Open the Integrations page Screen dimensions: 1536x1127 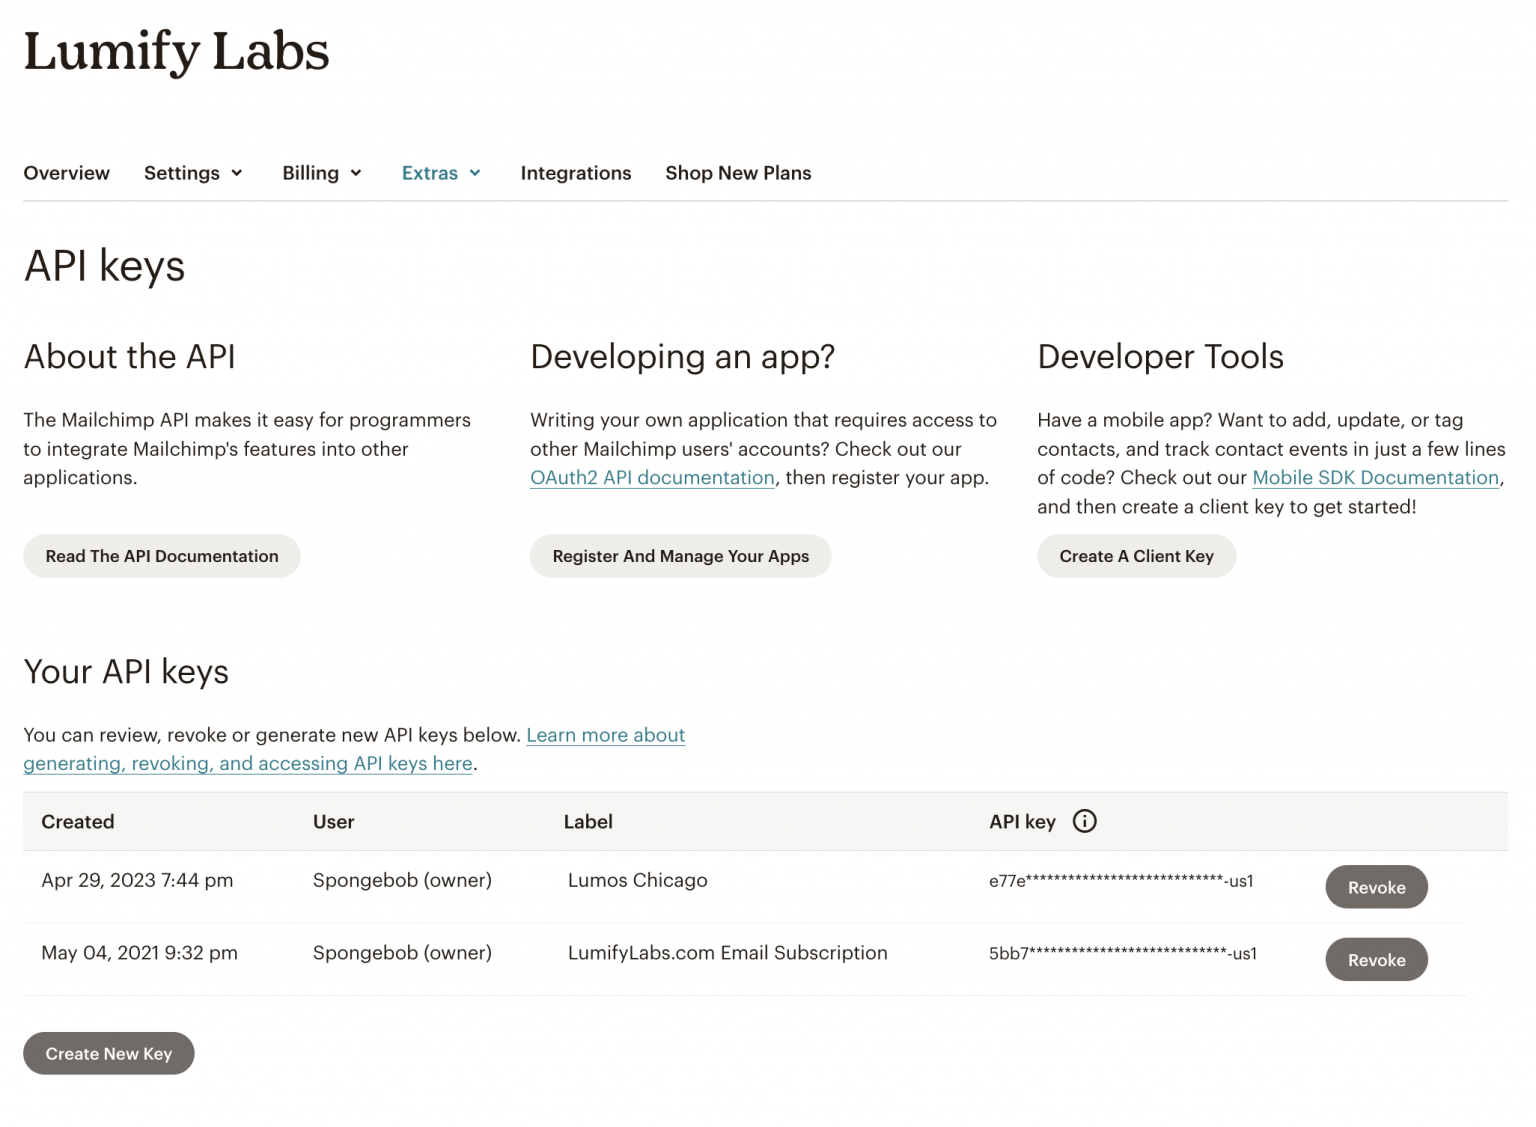(576, 173)
